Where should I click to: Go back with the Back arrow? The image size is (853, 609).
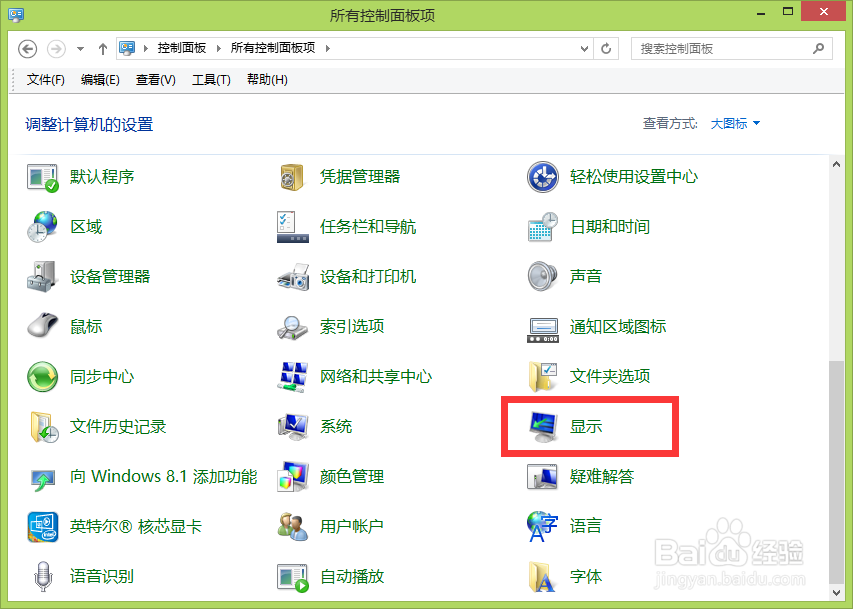[28, 49]
